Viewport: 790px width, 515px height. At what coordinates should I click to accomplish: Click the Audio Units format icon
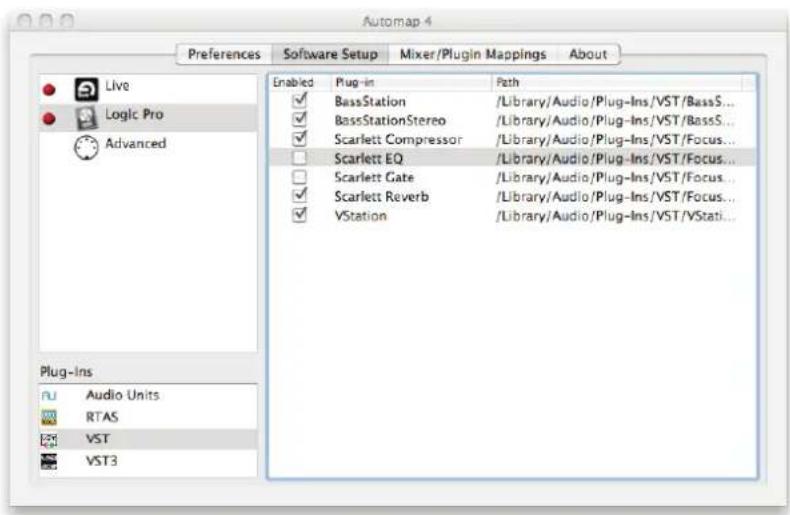click(49, 396)
